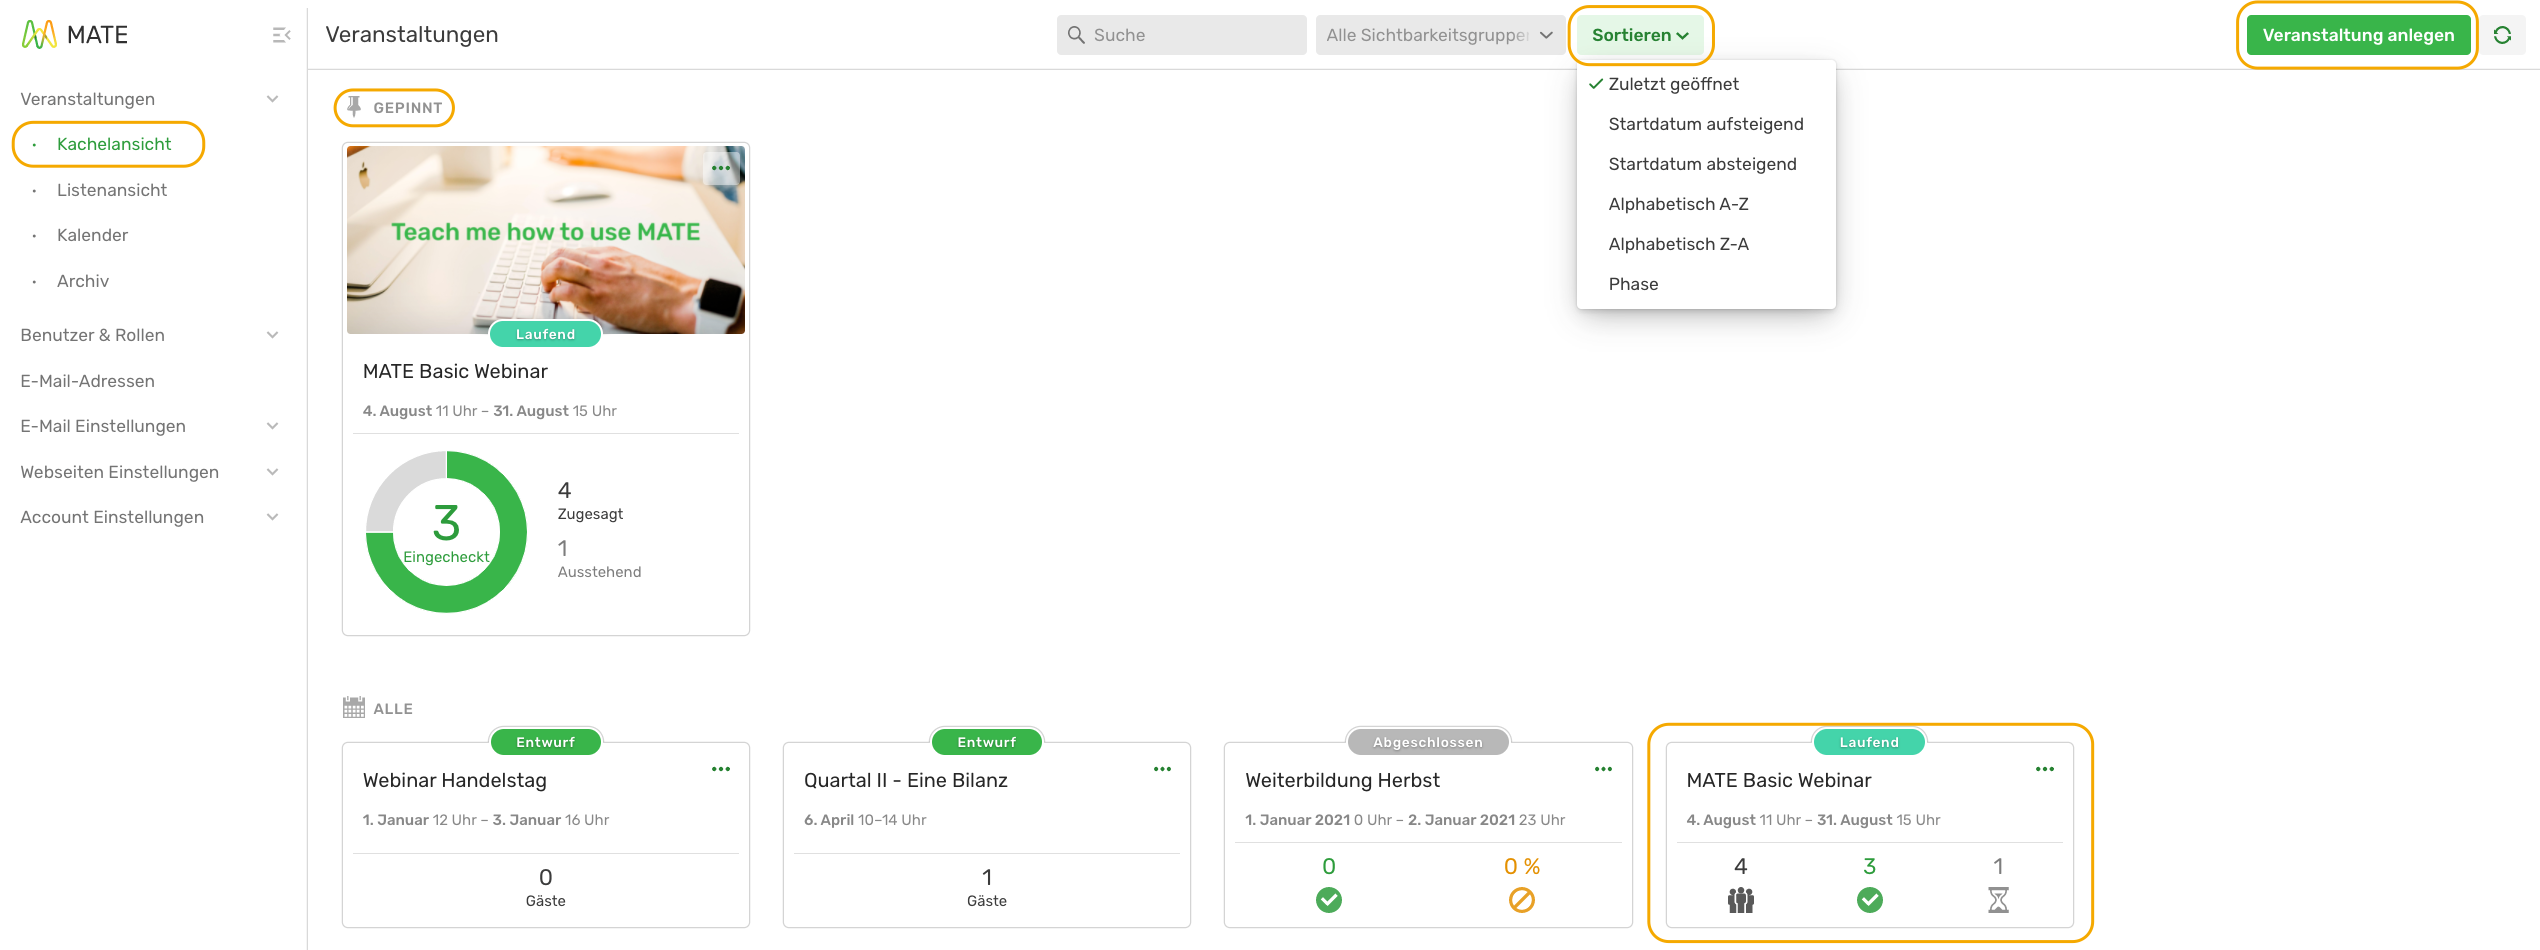Click Veranstaltung anlegen button
2540x950 pixels.
pyautogui.click(x=2358, y=35)
